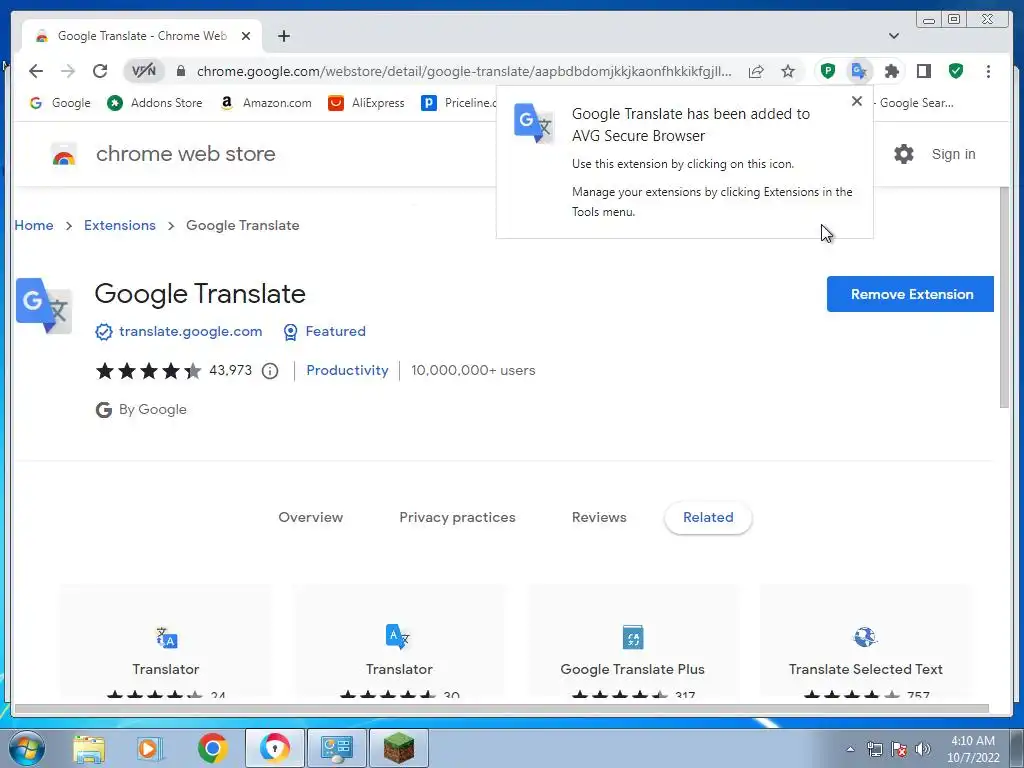Launch Google Chrome from the taskbar
This screenshot has height=768, width=1024.
tap(212, 748)
